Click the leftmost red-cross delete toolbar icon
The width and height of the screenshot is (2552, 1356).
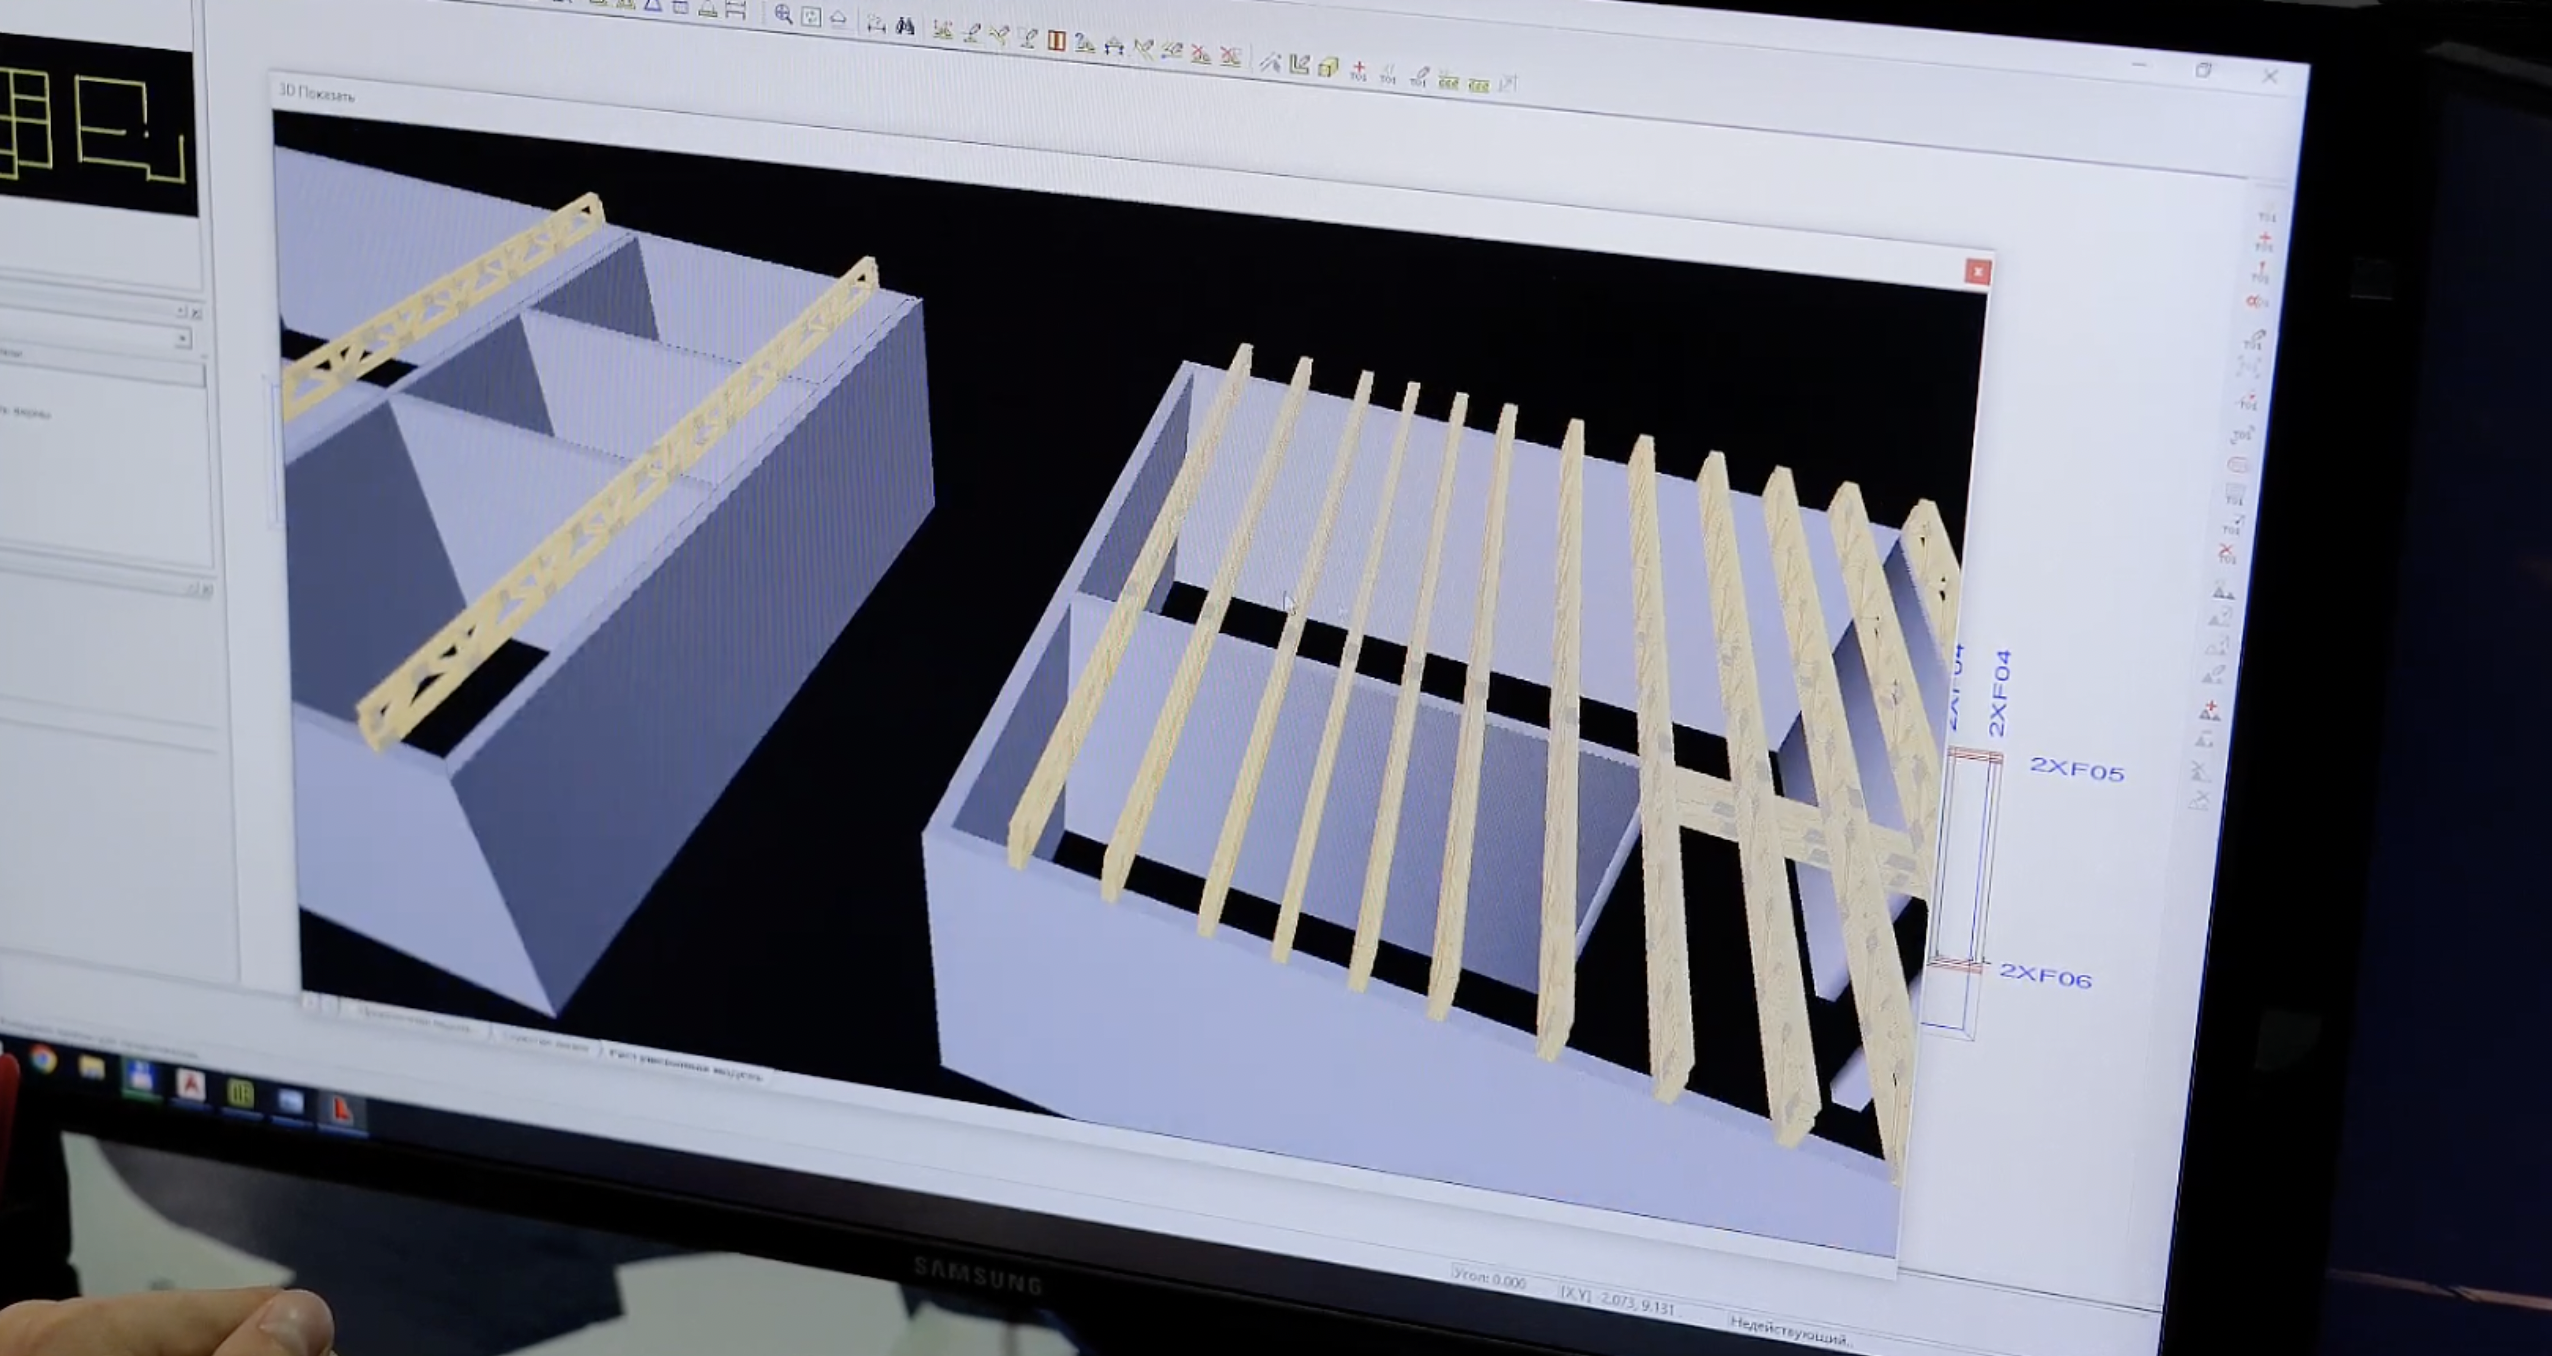click(x=1201, y=55)
